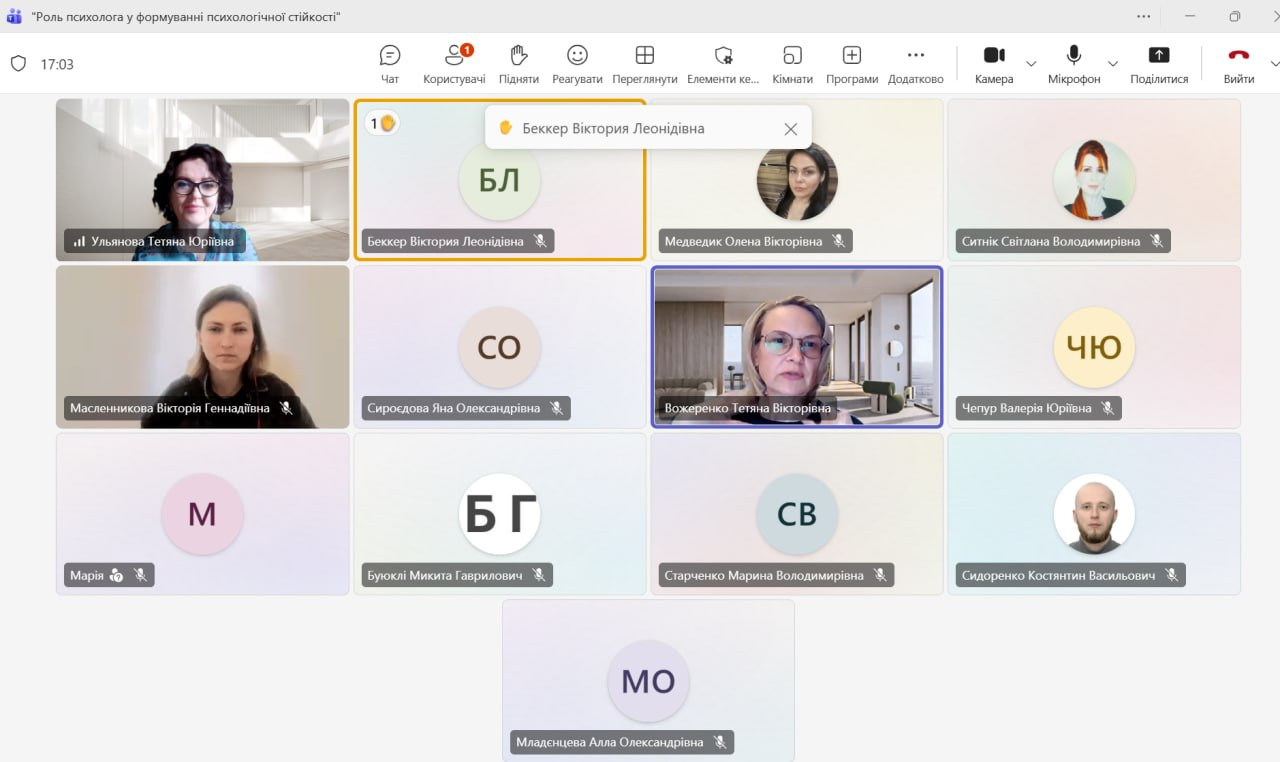Open Кімнати breakout rooms
The image size is (1280, 762).
pos(792,64)
